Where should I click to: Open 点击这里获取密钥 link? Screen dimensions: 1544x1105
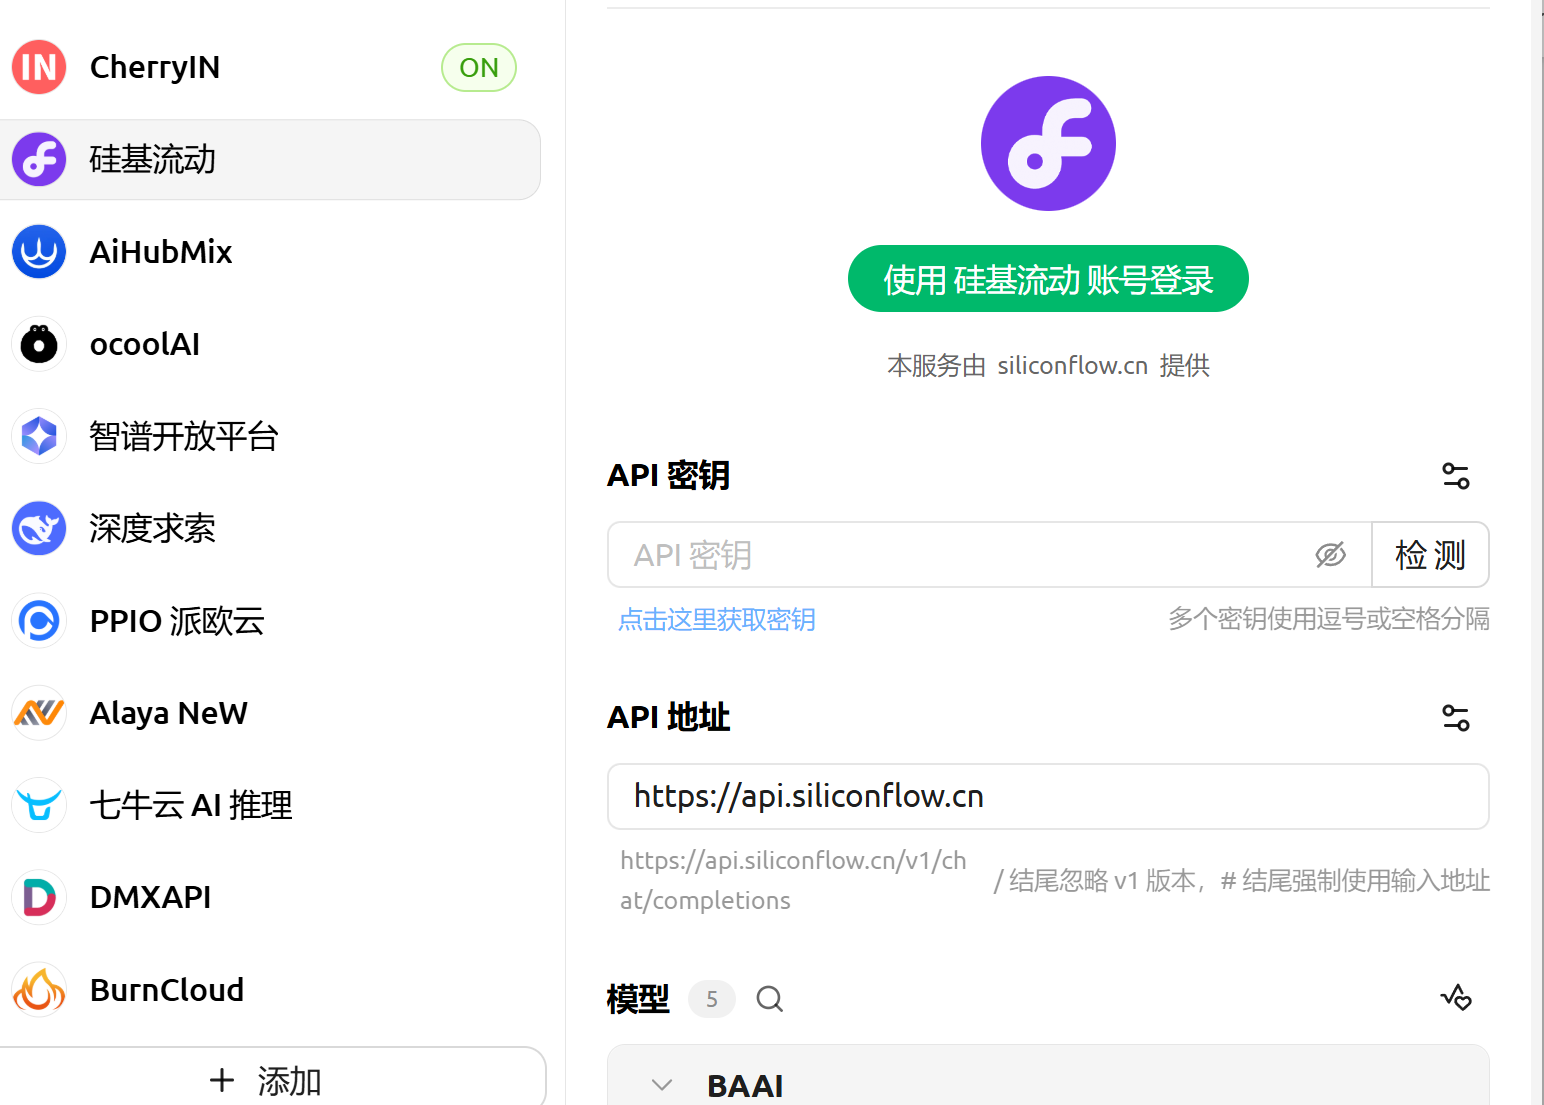pos(717,620)
